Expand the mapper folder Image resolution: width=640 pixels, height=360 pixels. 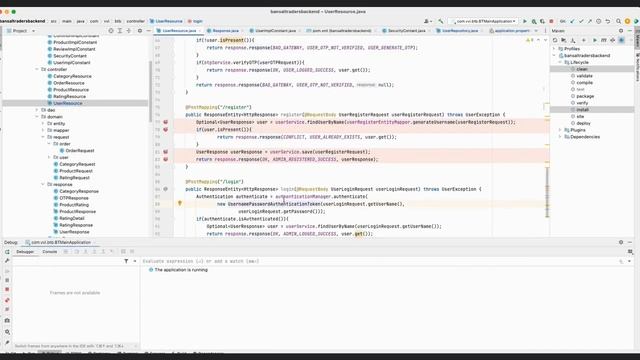(x=43, y=130)
